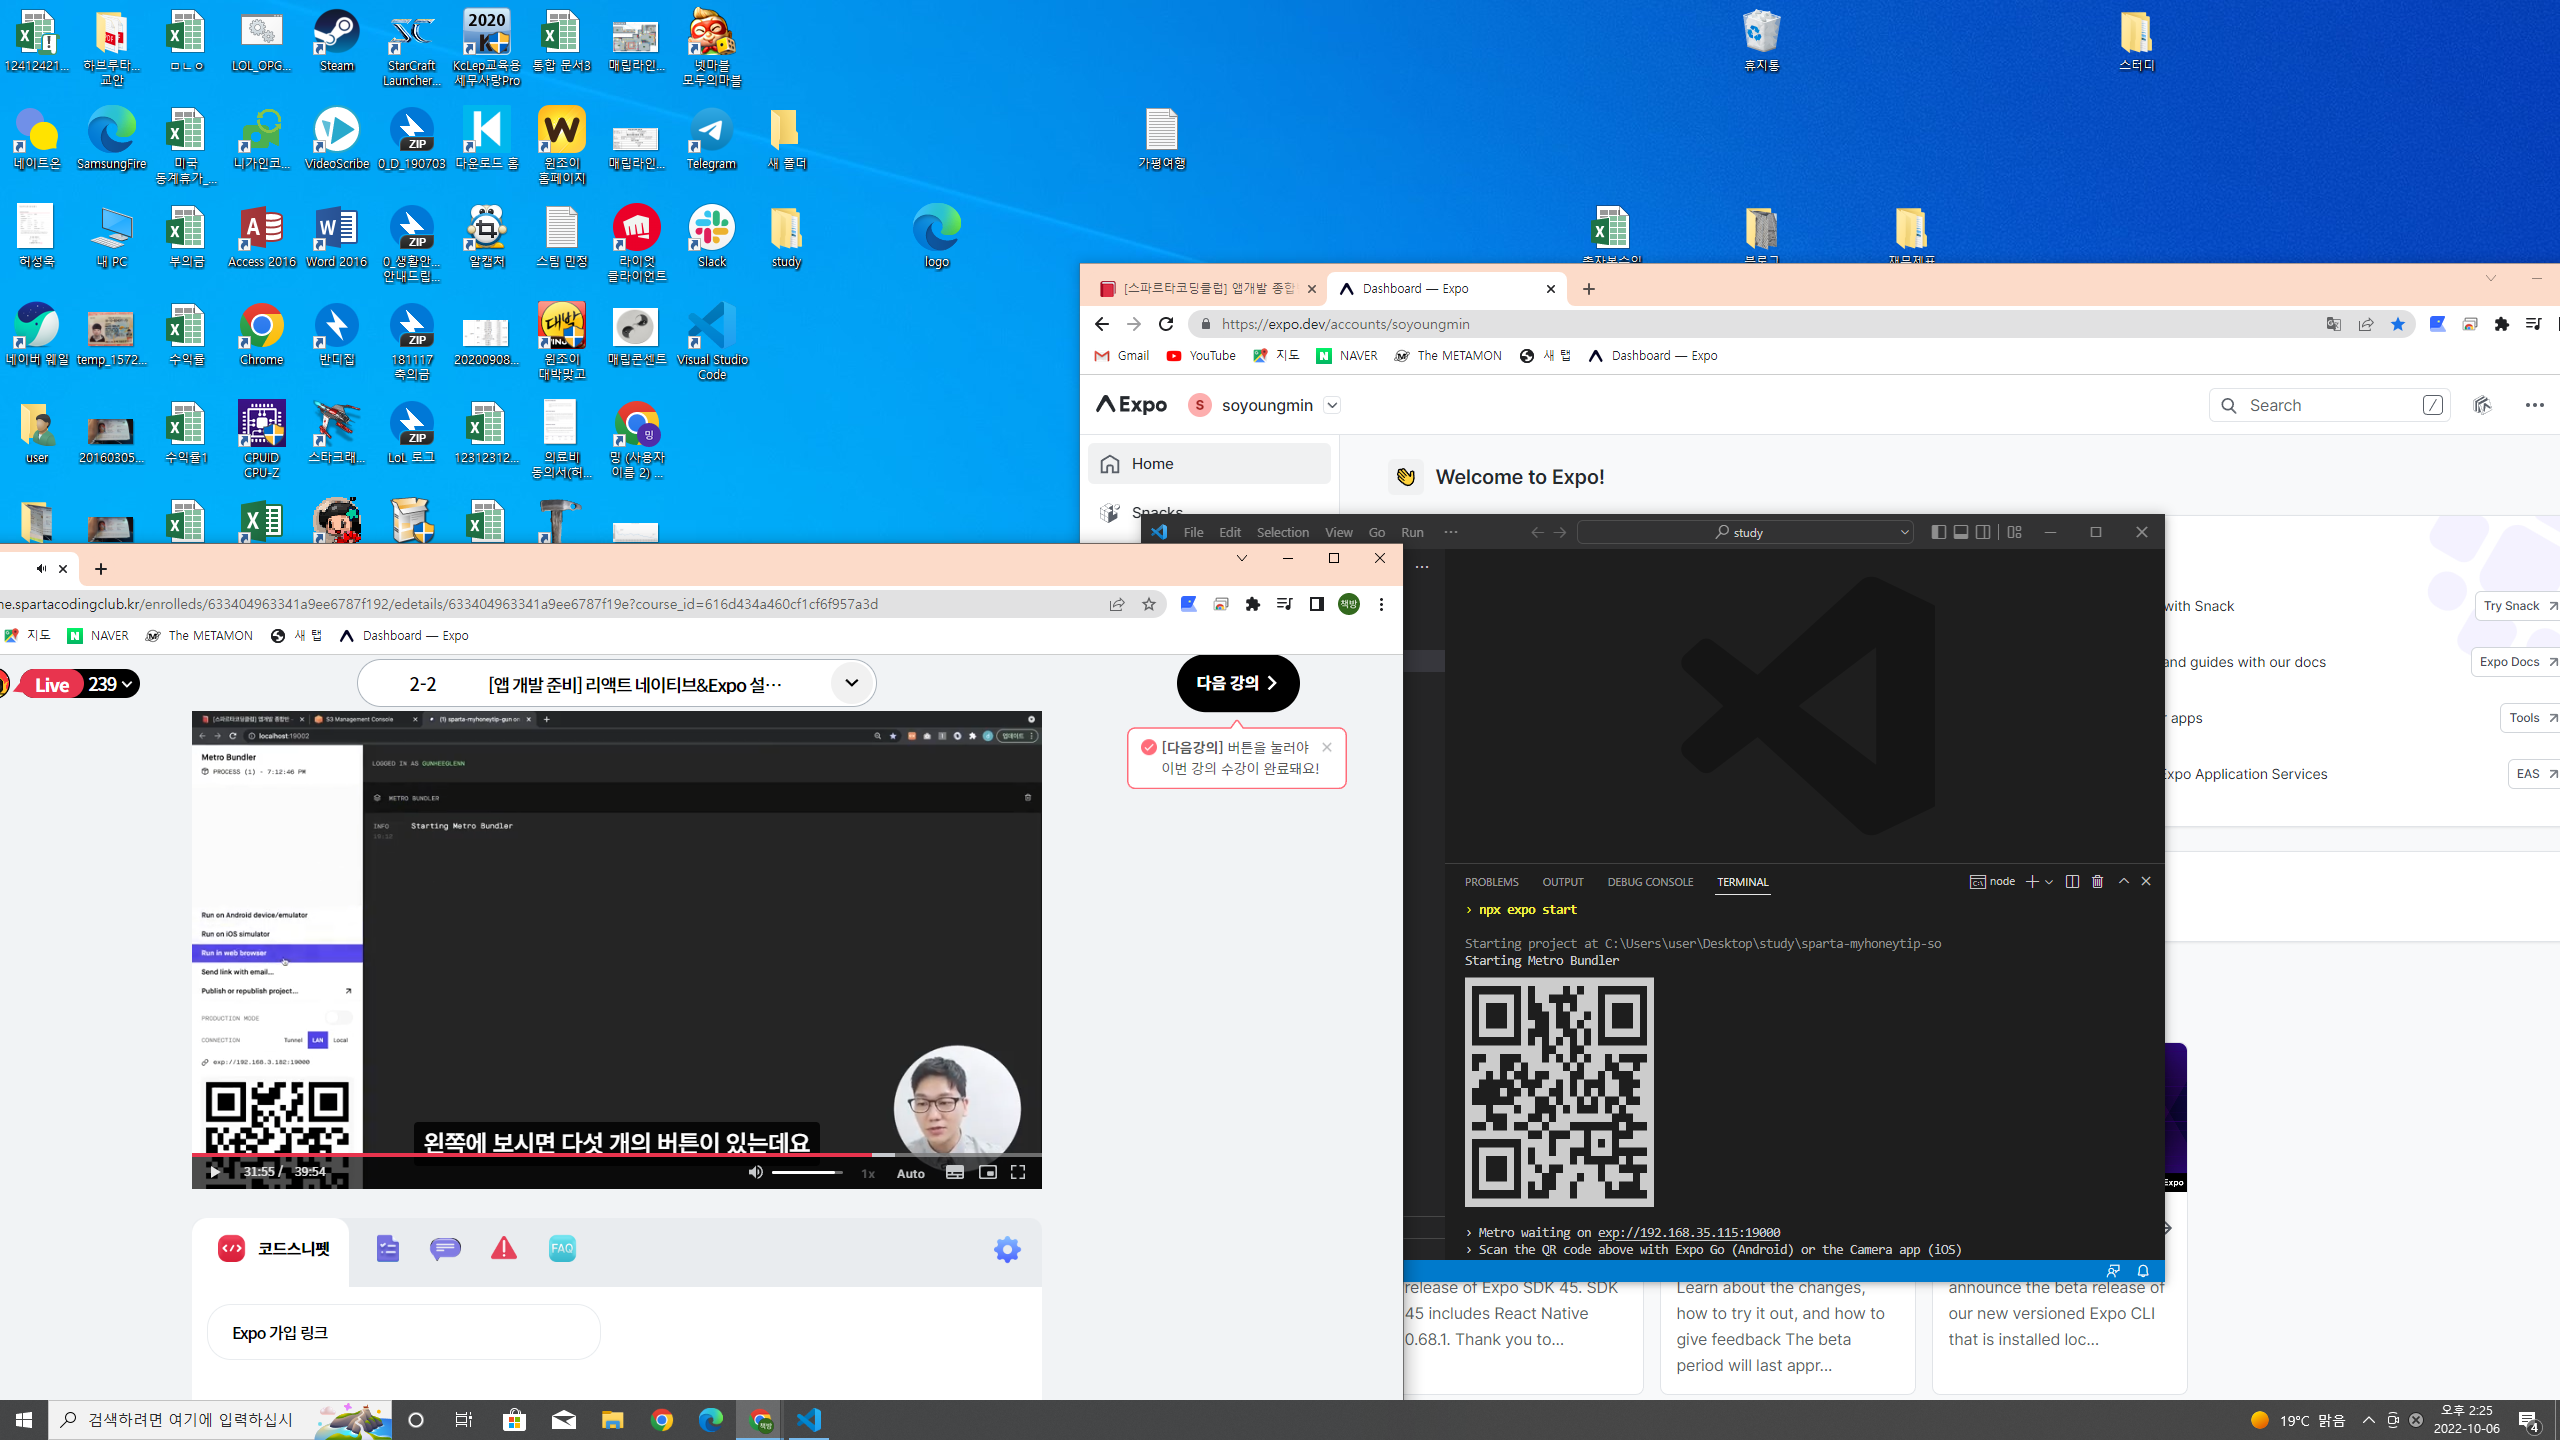The width and height of the screenshot is (2560, 1440).
Task: Seek on the red video progress bar
Action: (617, 1154)
